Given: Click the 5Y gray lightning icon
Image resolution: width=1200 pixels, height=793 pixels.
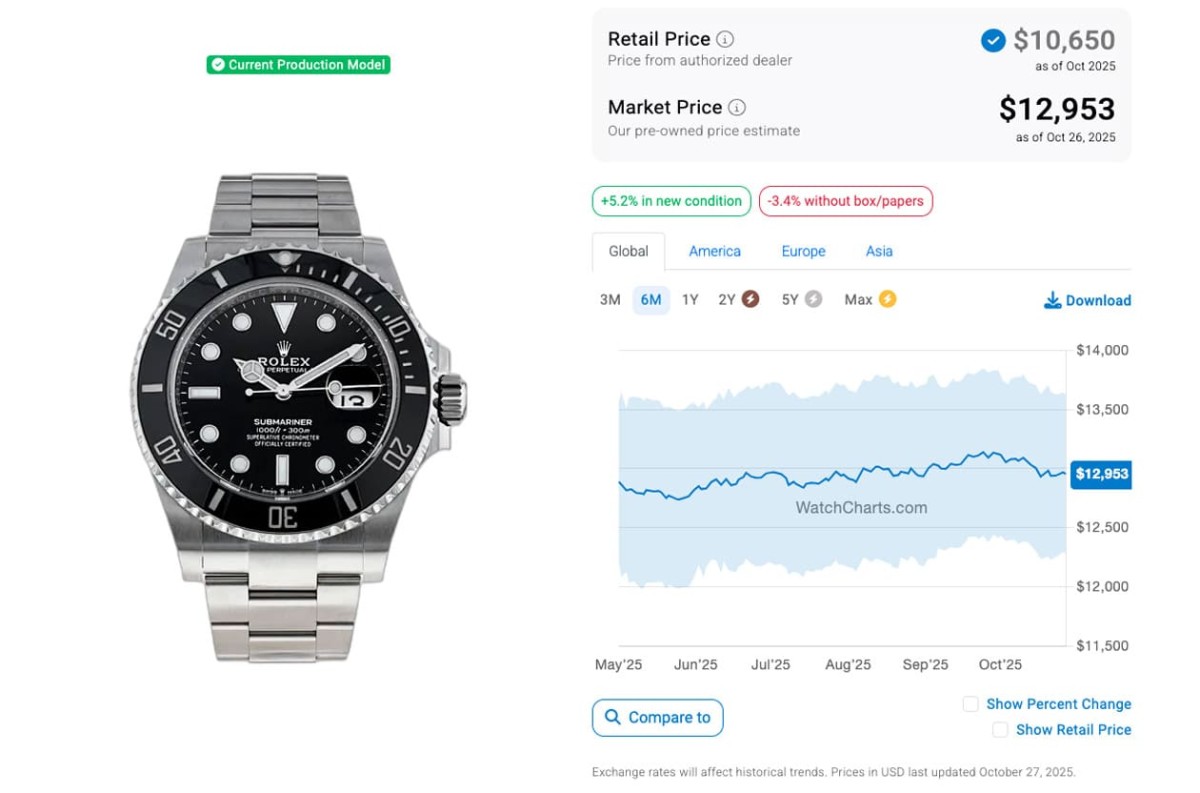Looking at the screenshot, I should pyautogui.click(x=813, y=299).
